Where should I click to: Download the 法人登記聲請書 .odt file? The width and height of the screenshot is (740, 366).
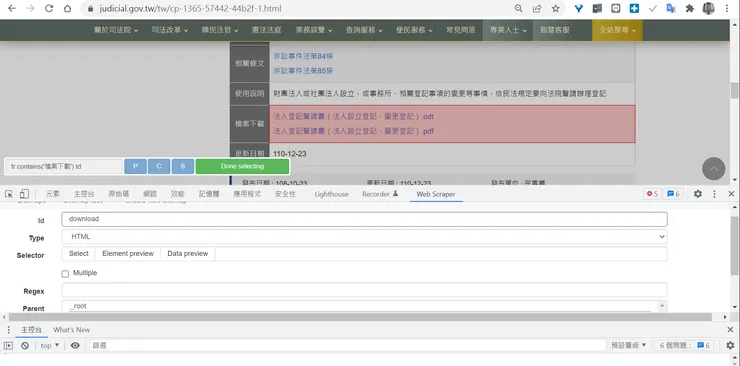pyautogui.click(x=353, y=116)
